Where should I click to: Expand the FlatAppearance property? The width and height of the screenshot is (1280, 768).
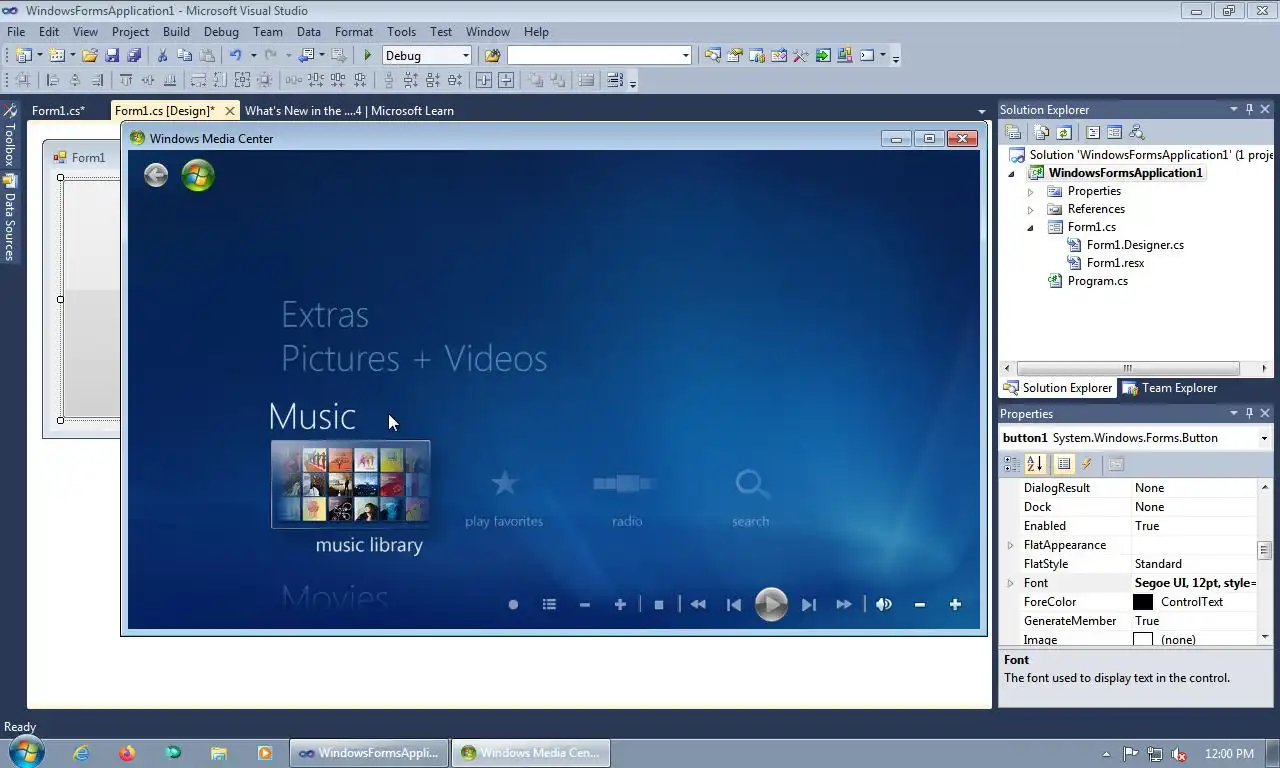[1010, 545]
